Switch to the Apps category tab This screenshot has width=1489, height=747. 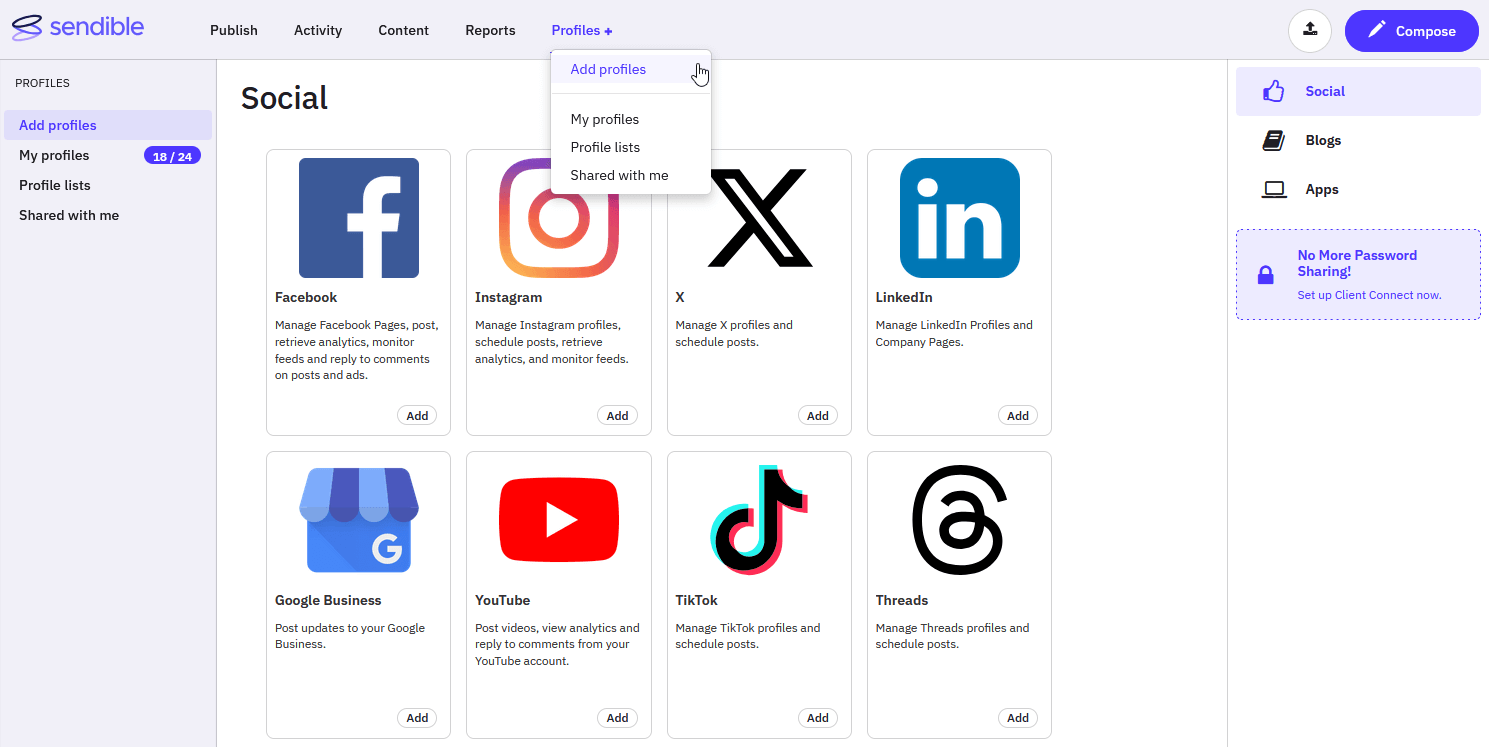[1358, 189]
